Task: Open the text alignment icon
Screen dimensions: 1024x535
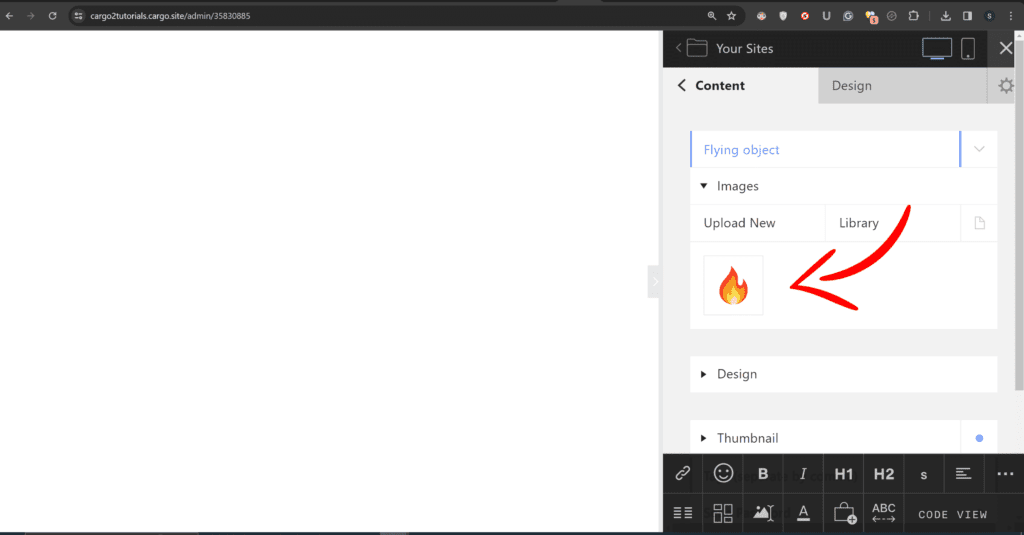Action: pos(963,474)
